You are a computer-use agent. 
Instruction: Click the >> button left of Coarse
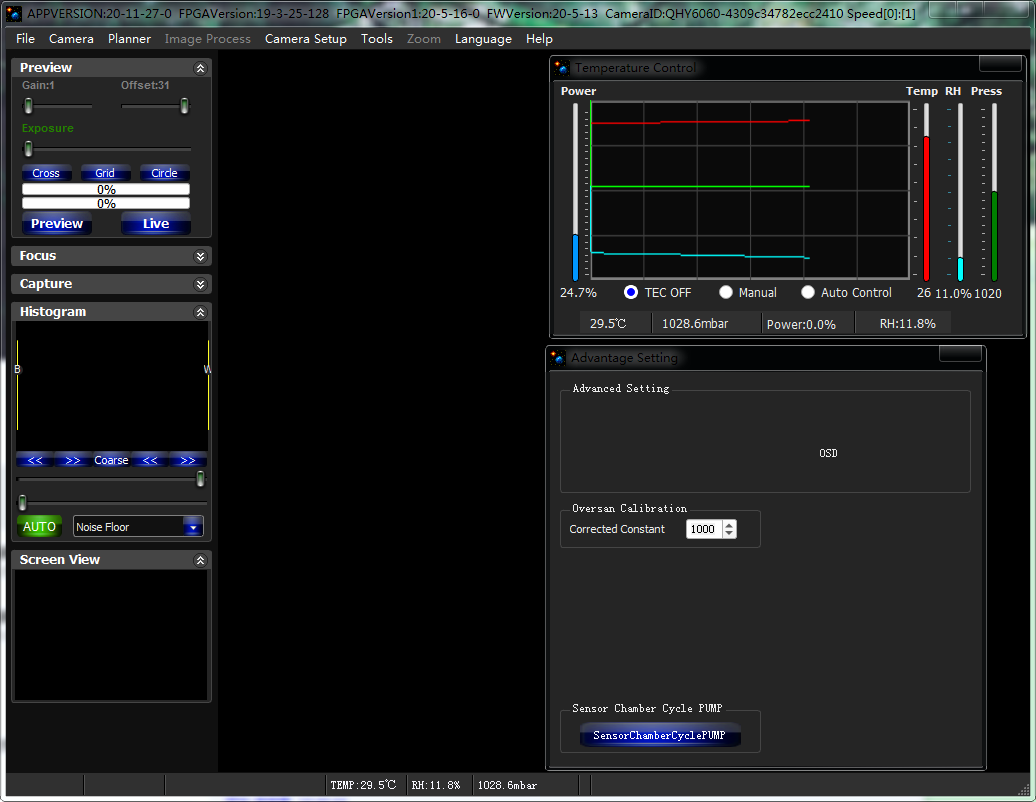click(x=73, y=460)
